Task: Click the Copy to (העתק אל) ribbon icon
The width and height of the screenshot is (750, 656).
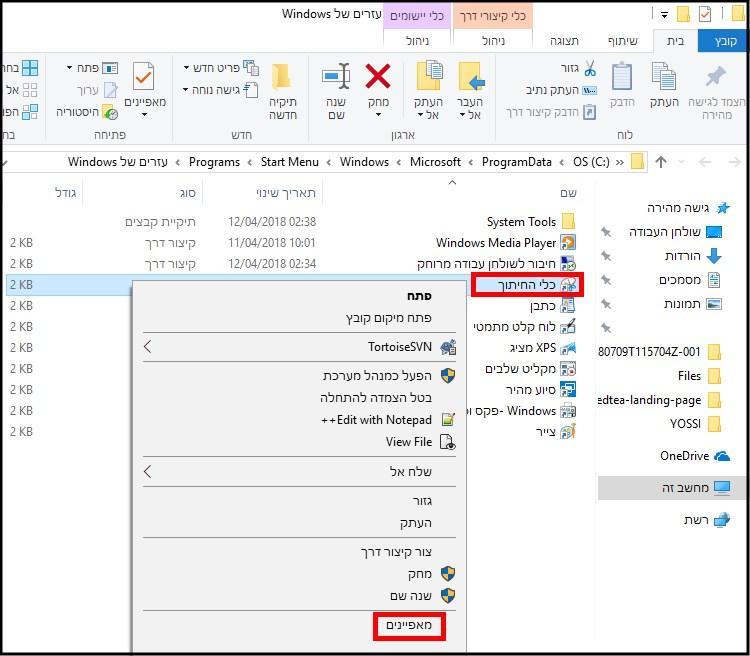Action: click(x=429, y=76)
